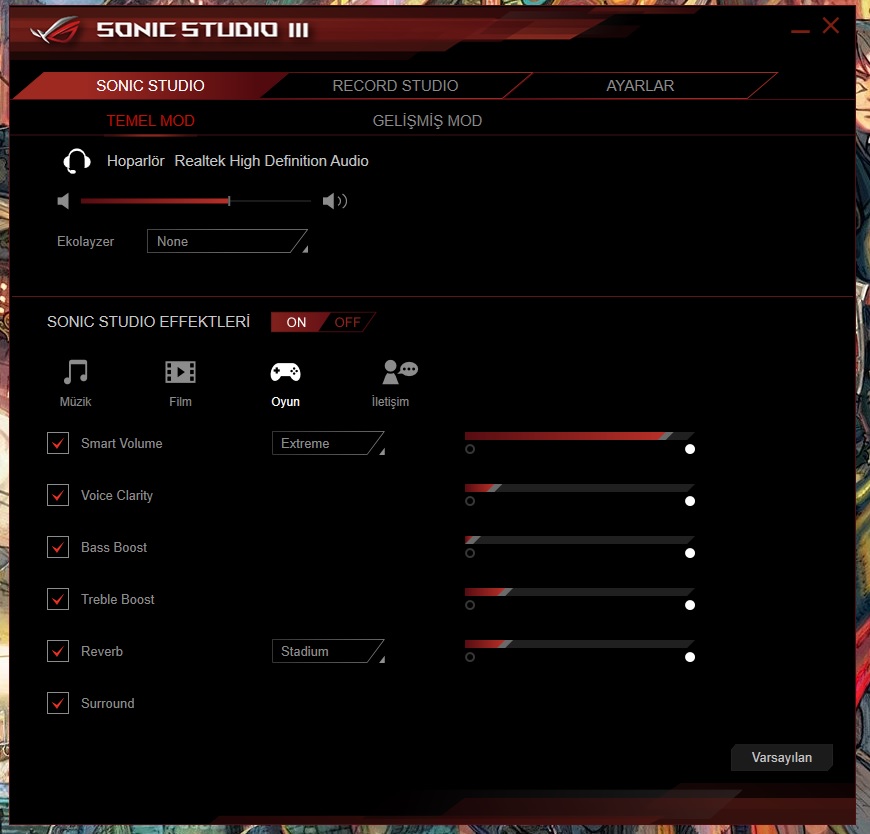Set Reverb to maximum via right dot
870x834 pixels.
click(690, 657)
